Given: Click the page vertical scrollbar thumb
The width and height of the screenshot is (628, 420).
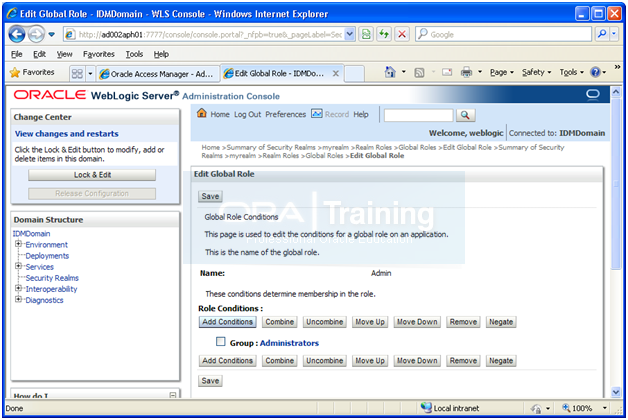Looking at the screenshot, I should (616, 186).
